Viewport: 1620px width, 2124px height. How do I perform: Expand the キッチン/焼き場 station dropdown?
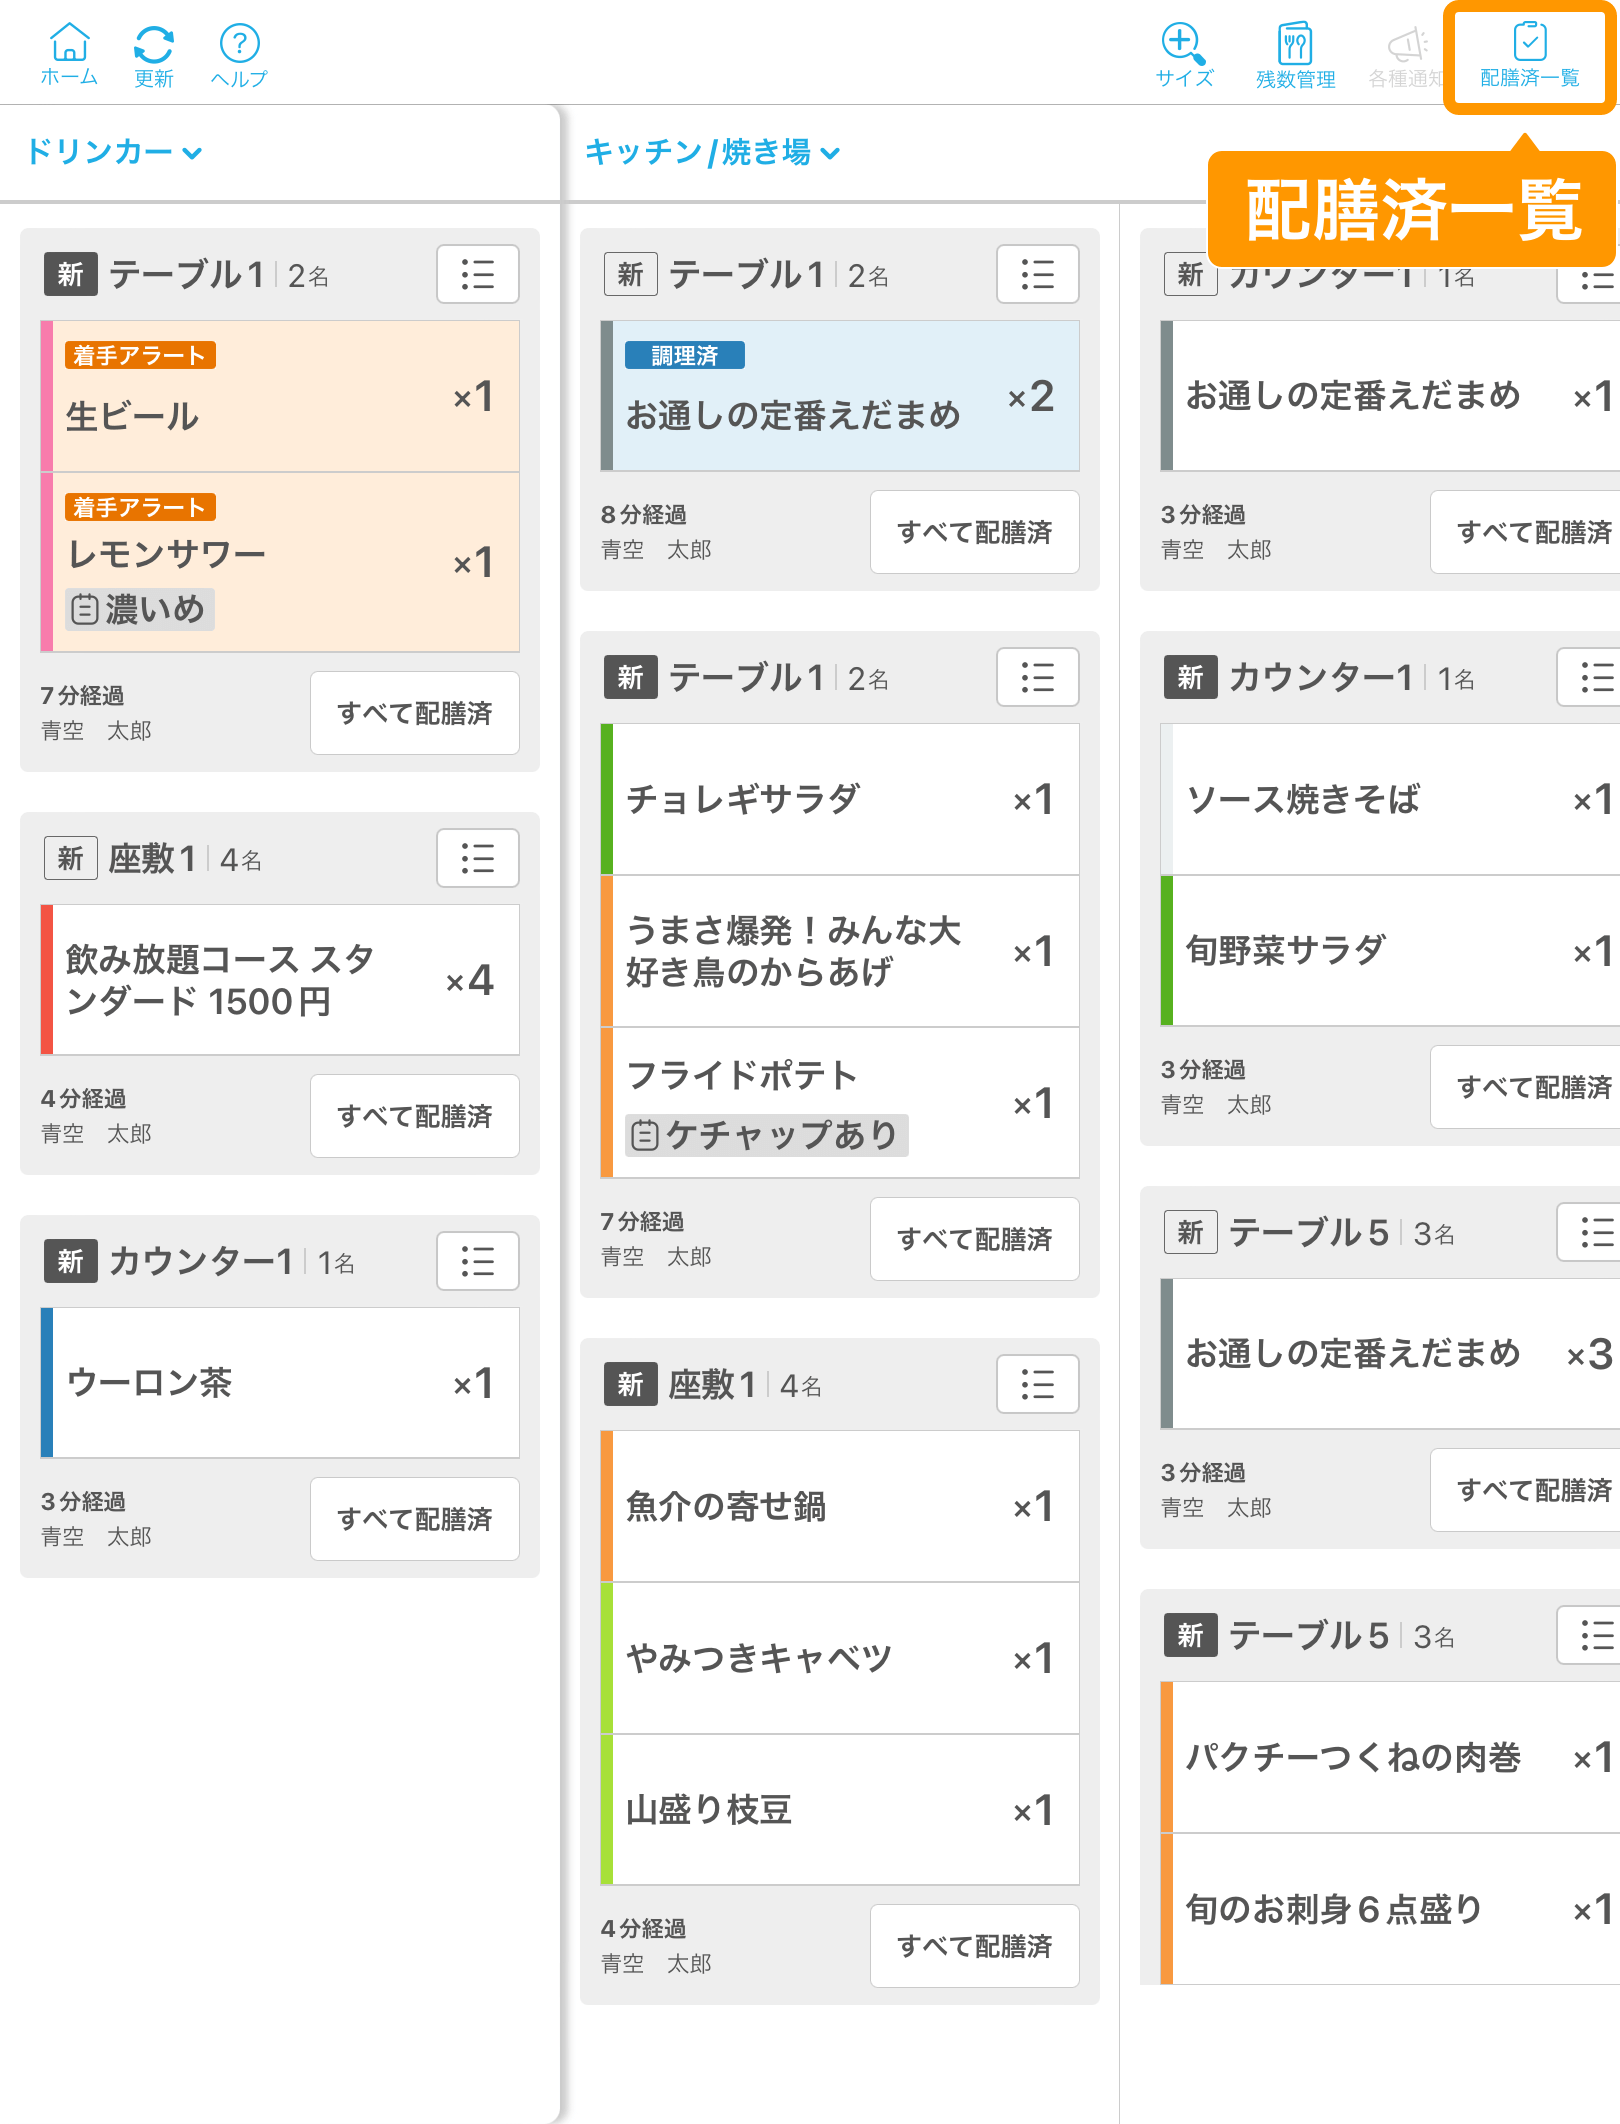click(712, 152)
